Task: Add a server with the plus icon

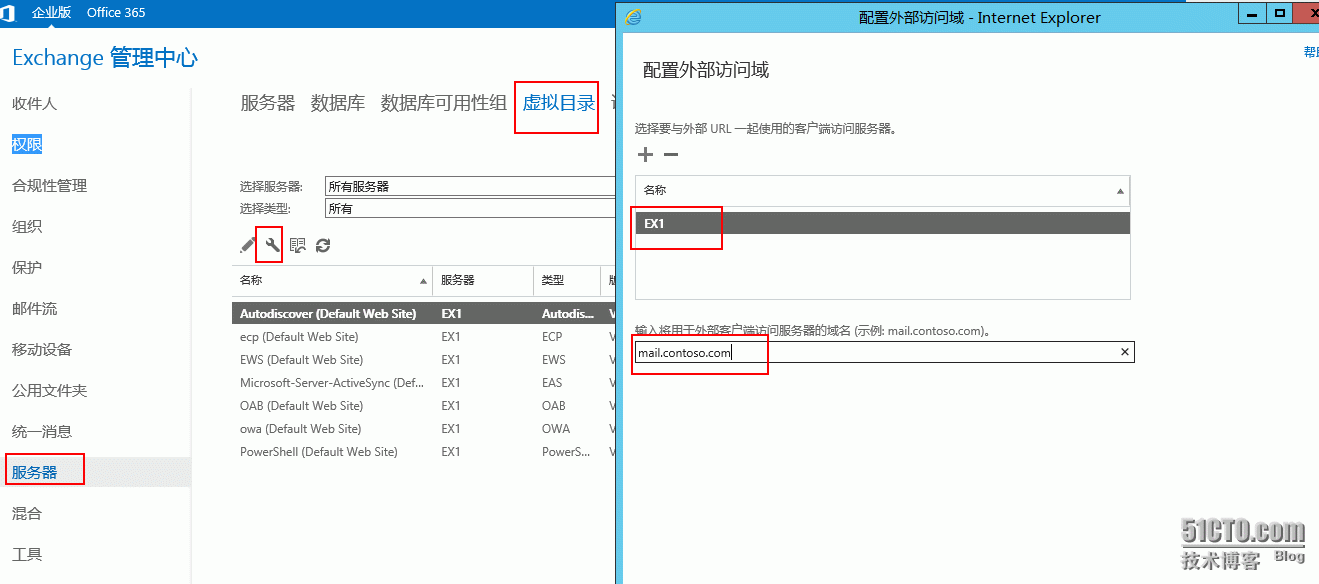Action: click(x=645, y=155)
